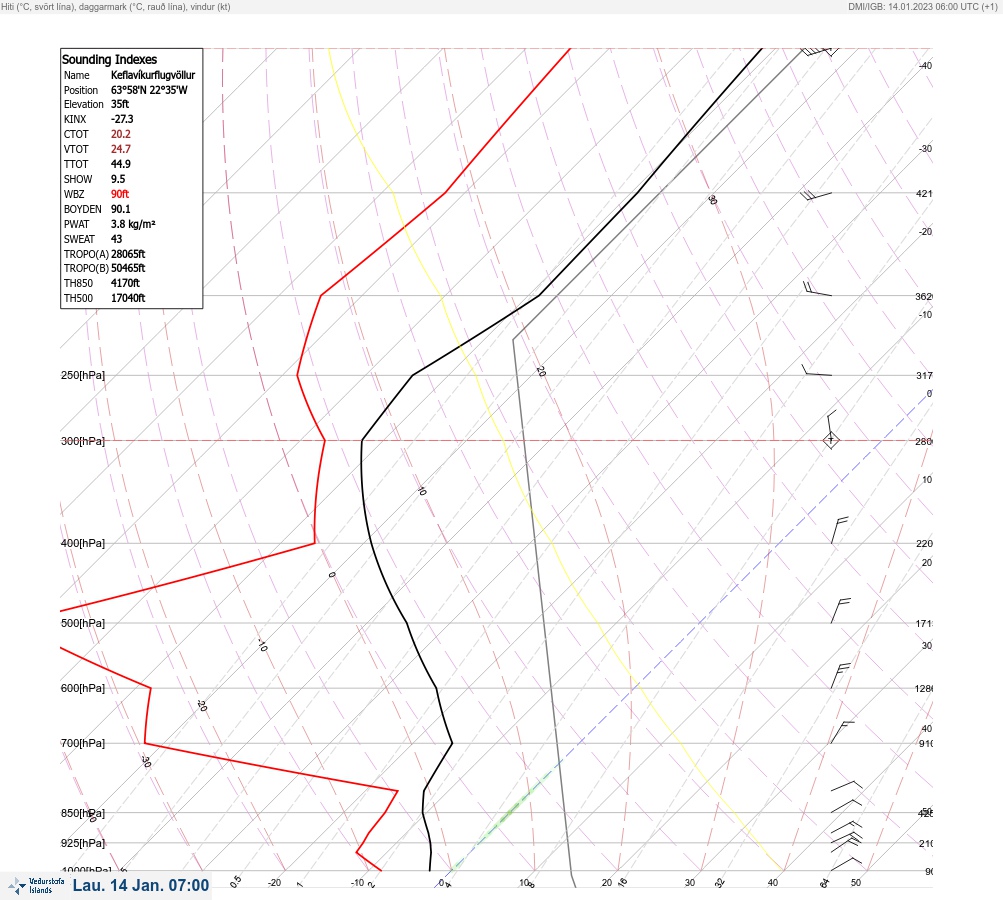Viewport: 1003px width, 900px height.
Task: Click the '500[hPa]' pressure label
Action: pos(83,623)
